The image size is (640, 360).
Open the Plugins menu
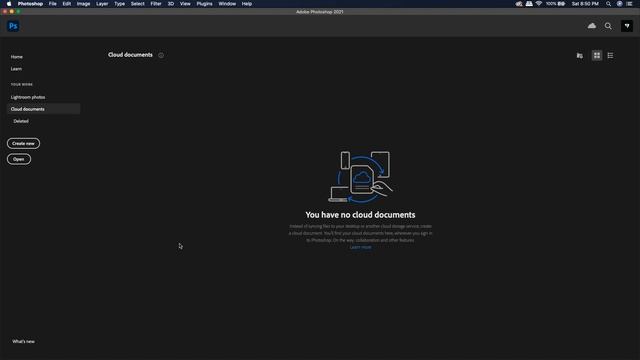click(204, 4)
